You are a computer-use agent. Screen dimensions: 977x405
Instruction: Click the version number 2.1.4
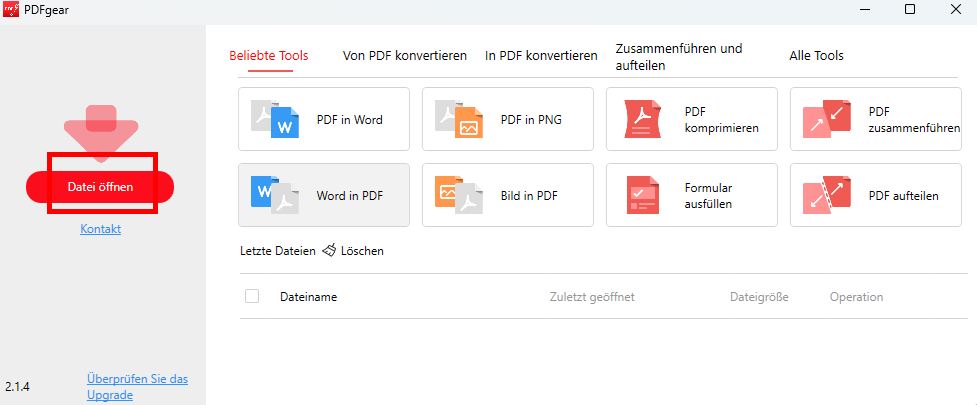tap(17, 387)
